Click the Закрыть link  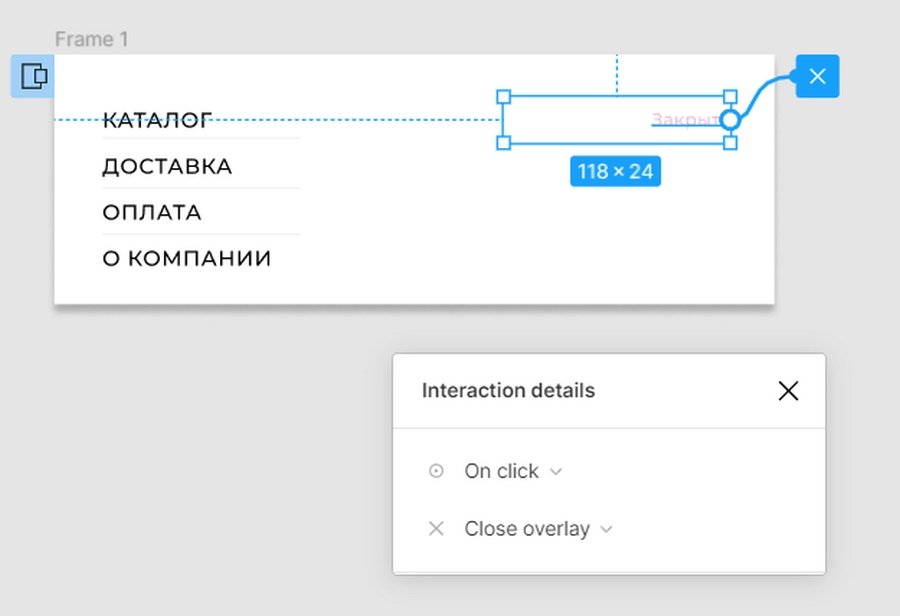[685, 119]
